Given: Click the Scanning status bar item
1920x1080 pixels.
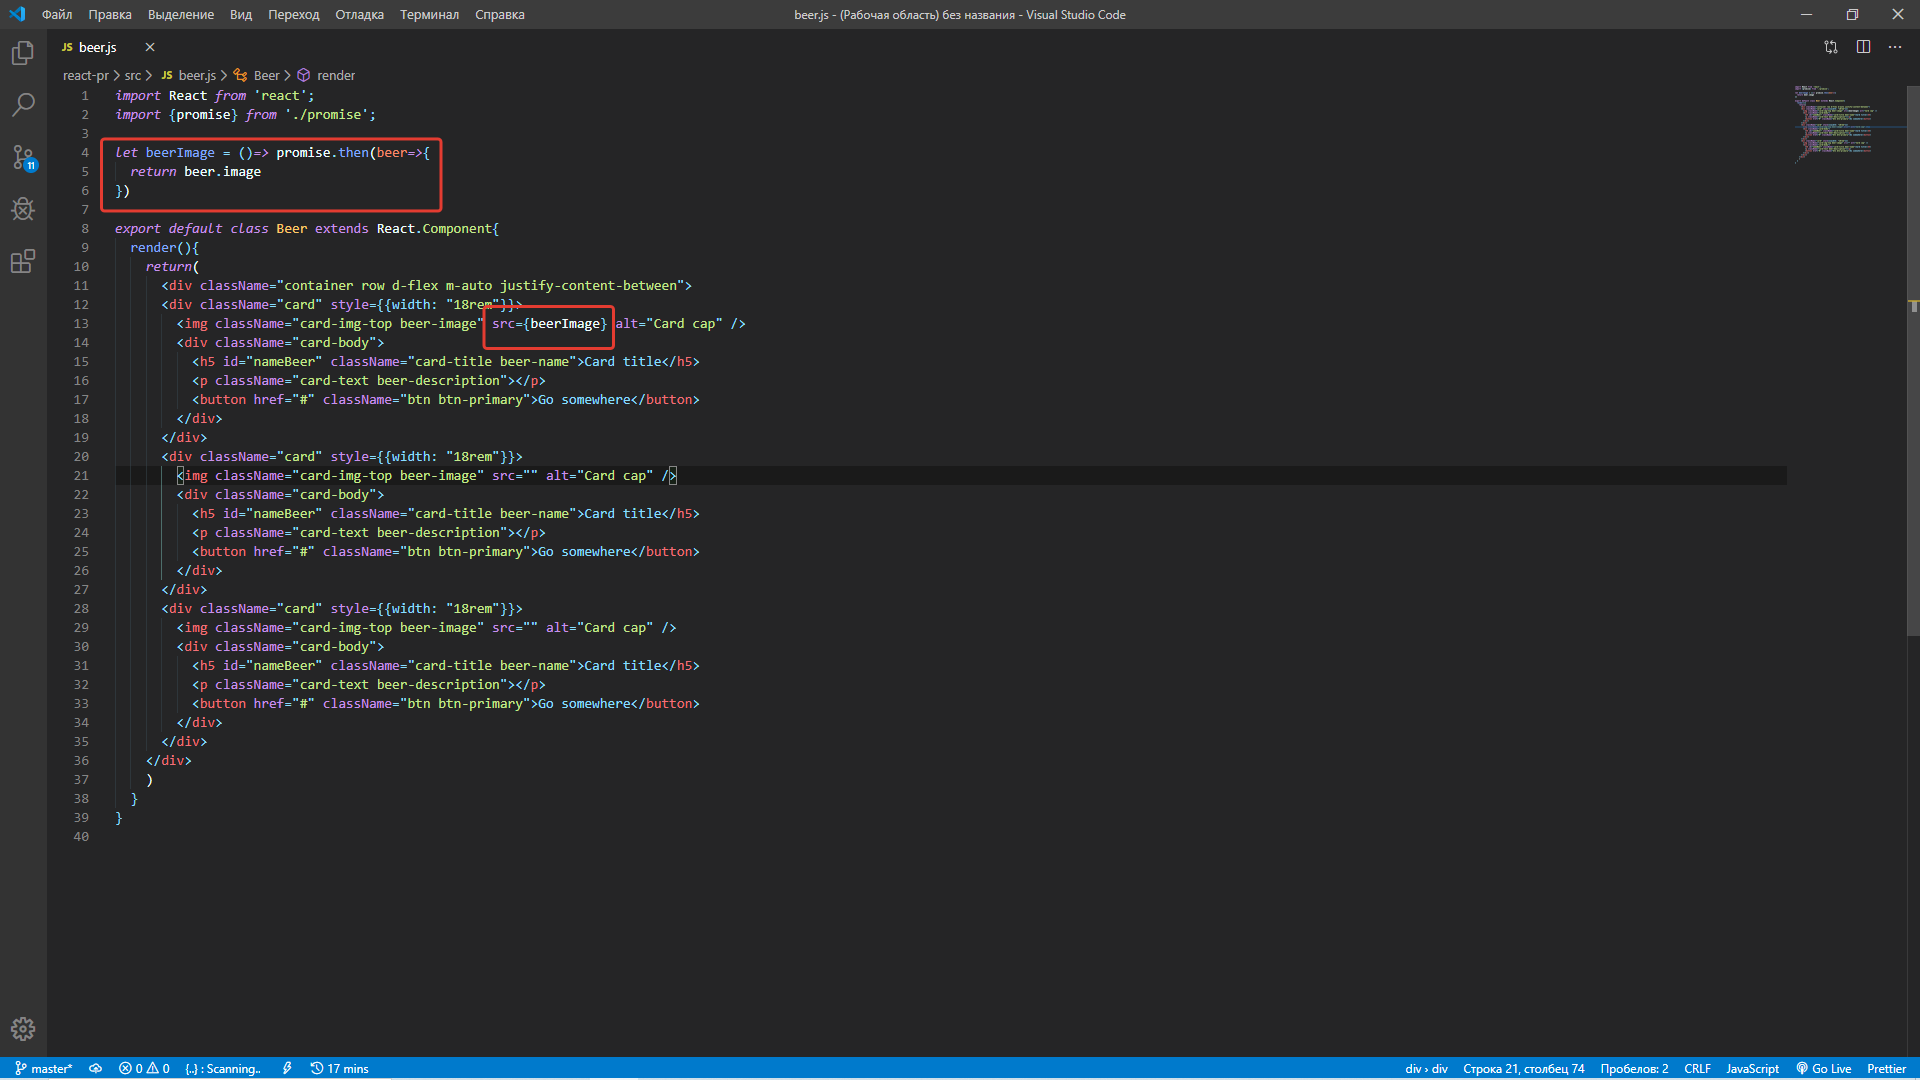Looking at the screenshot, I should pyautogui.click(x=223, y=1068).
